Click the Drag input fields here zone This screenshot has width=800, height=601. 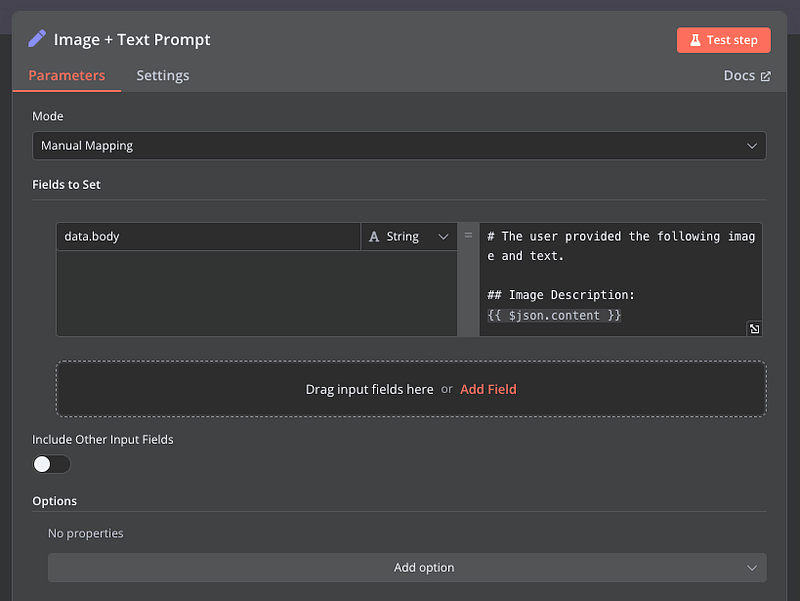tap(369, 389)
